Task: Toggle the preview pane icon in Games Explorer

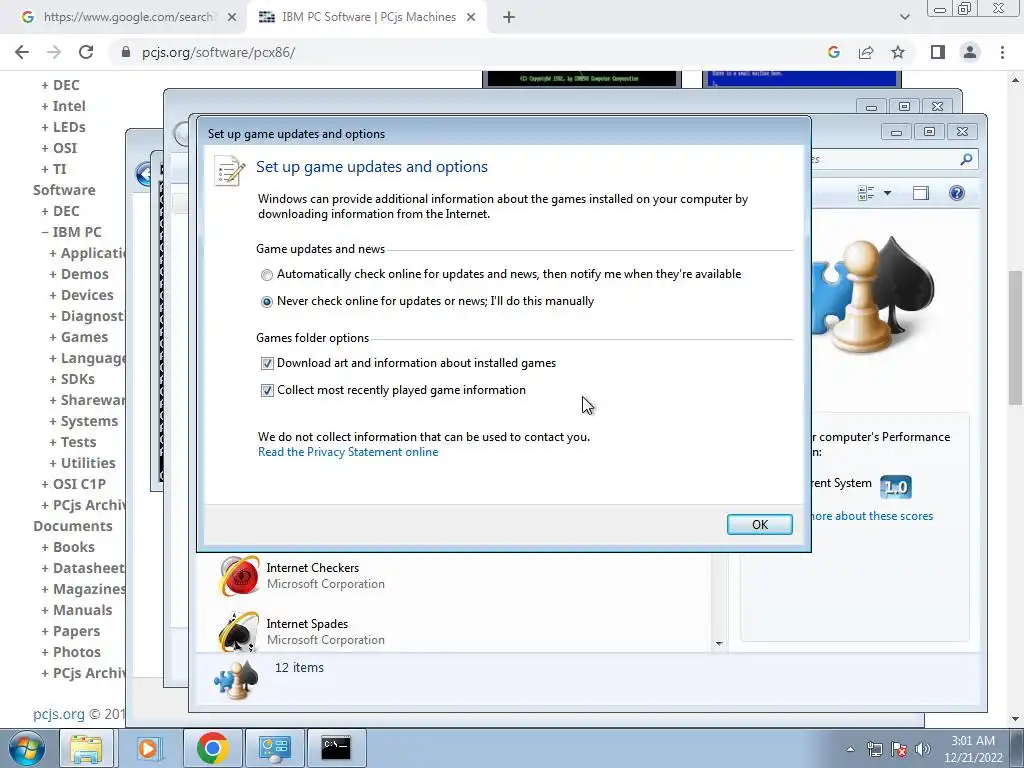Action: point(921,193)
